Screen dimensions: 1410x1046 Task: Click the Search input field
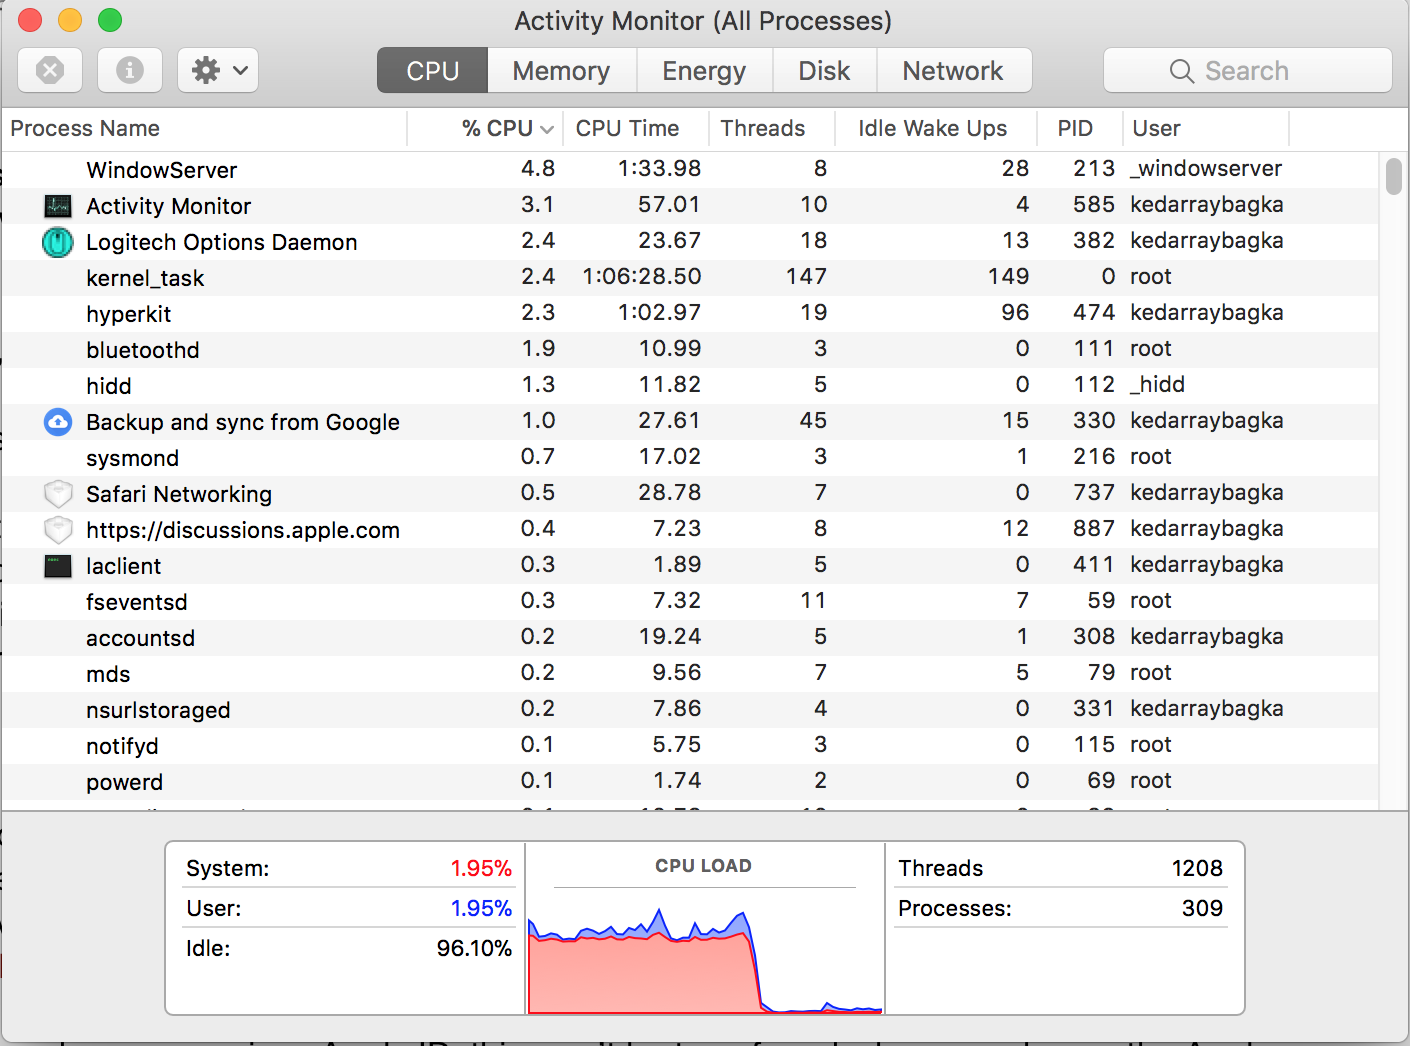tap(1247, 71)
